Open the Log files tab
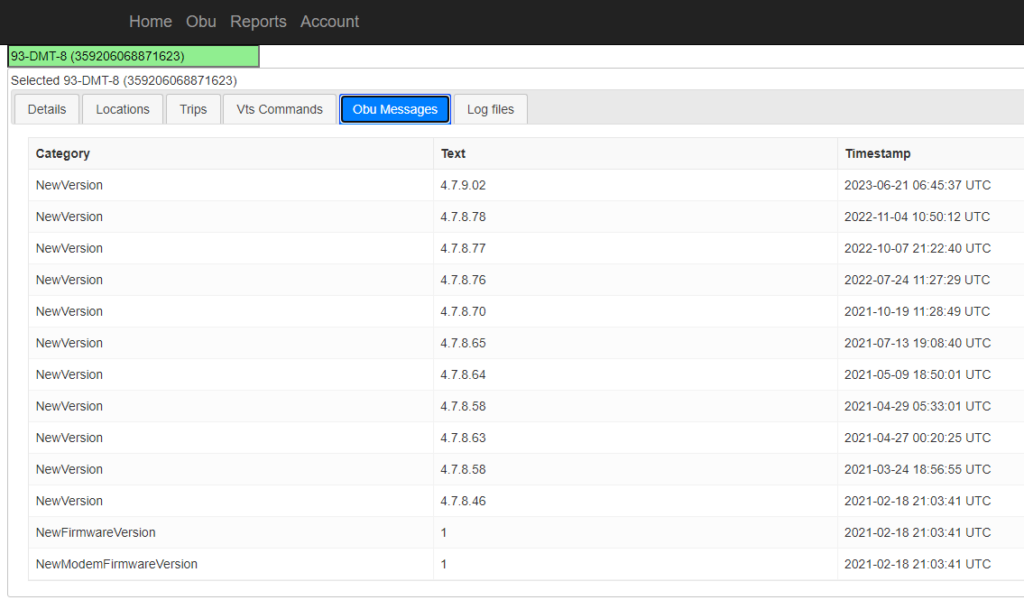1024x600 pixels. tap(490, 109)
